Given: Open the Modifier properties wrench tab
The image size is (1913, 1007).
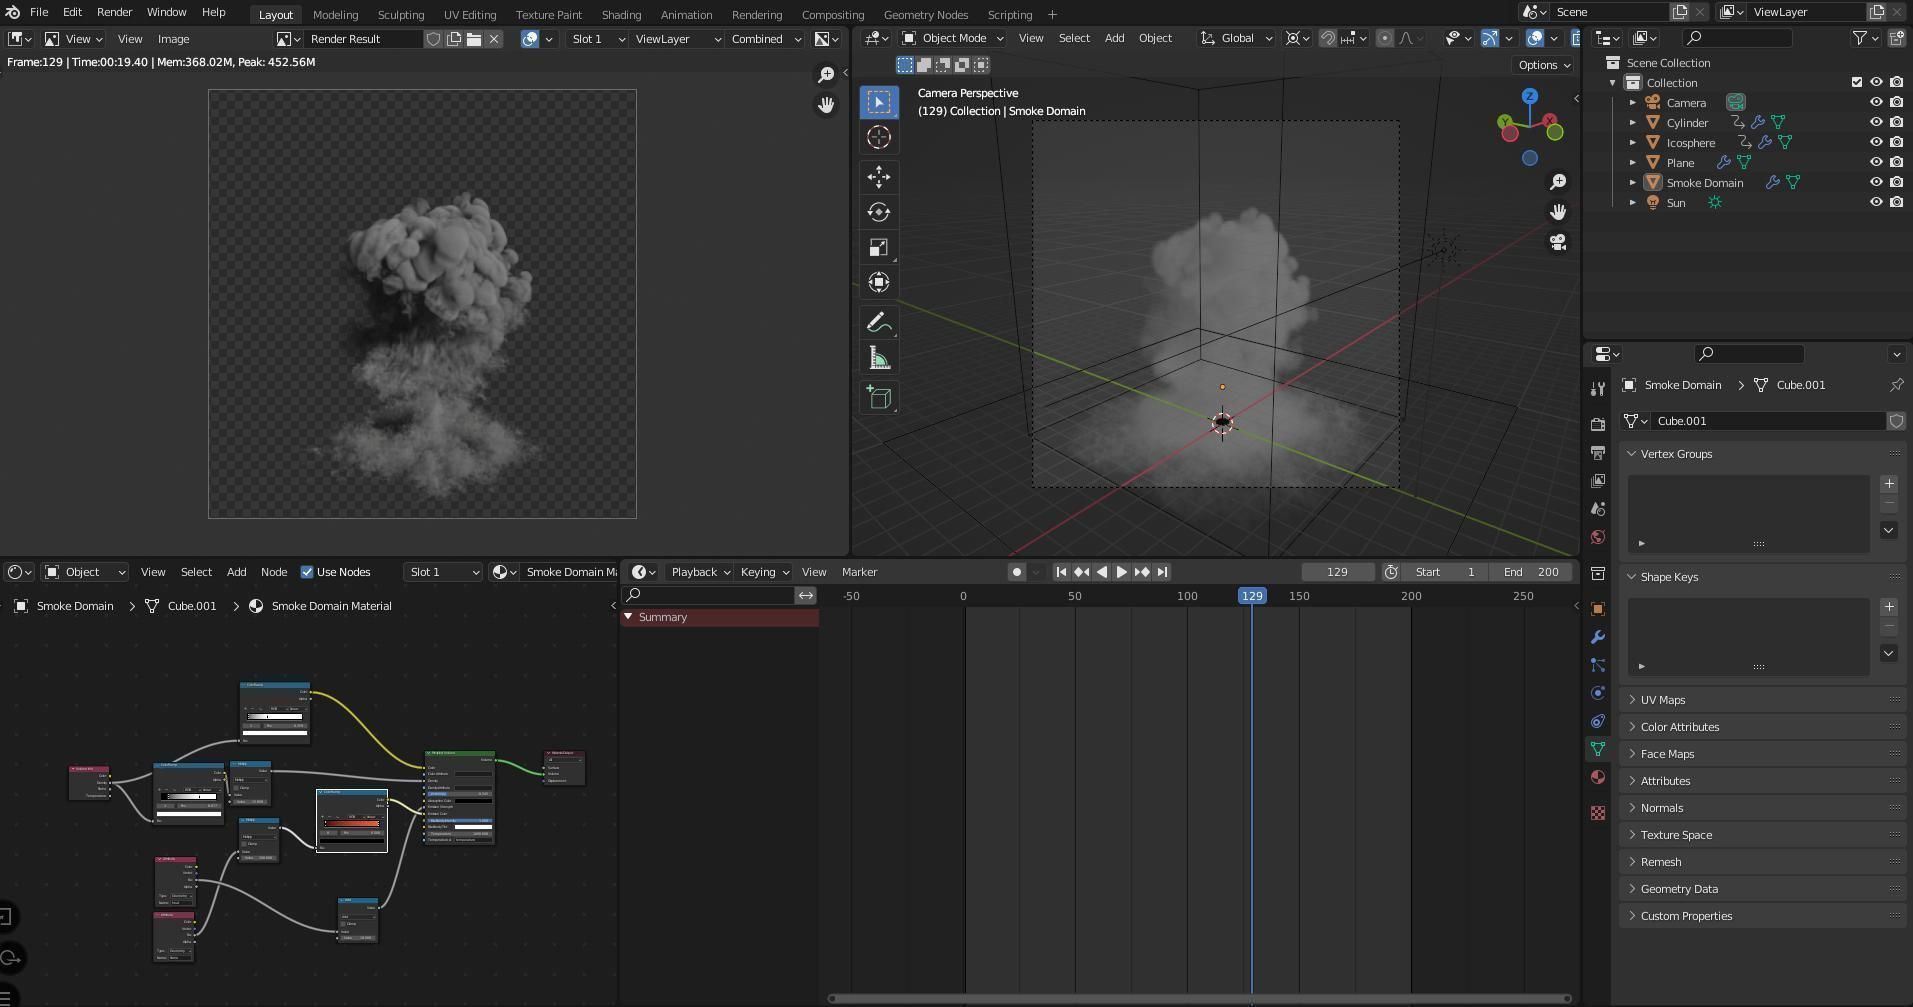Looking at the screenshot, I should 1598,637.
